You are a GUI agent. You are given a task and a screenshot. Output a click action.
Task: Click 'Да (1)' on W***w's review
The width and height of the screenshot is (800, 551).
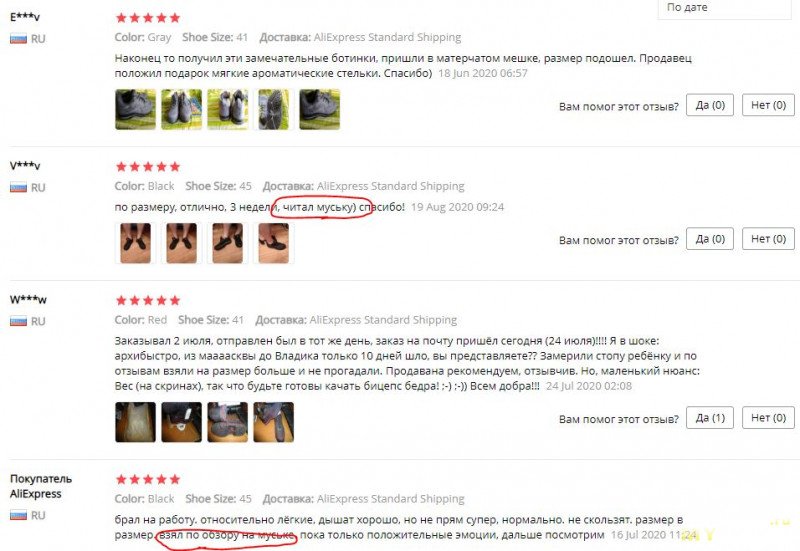pos(710,418)
